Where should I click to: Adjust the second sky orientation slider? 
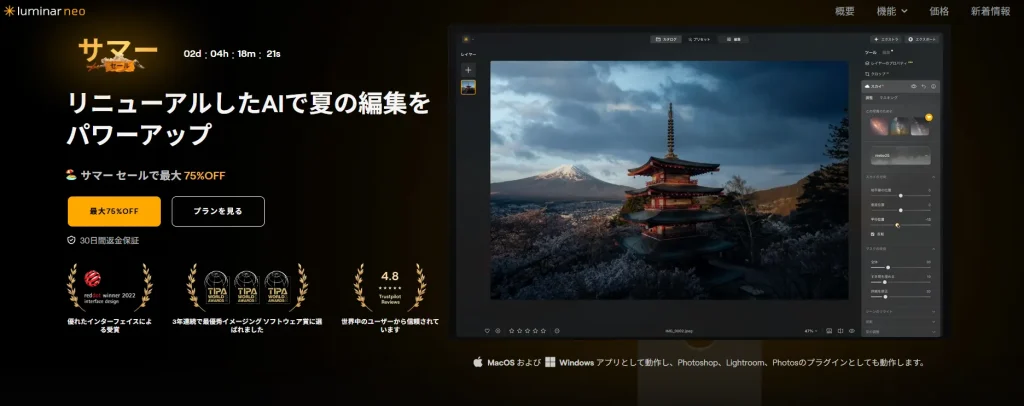(x=901, y=210)
